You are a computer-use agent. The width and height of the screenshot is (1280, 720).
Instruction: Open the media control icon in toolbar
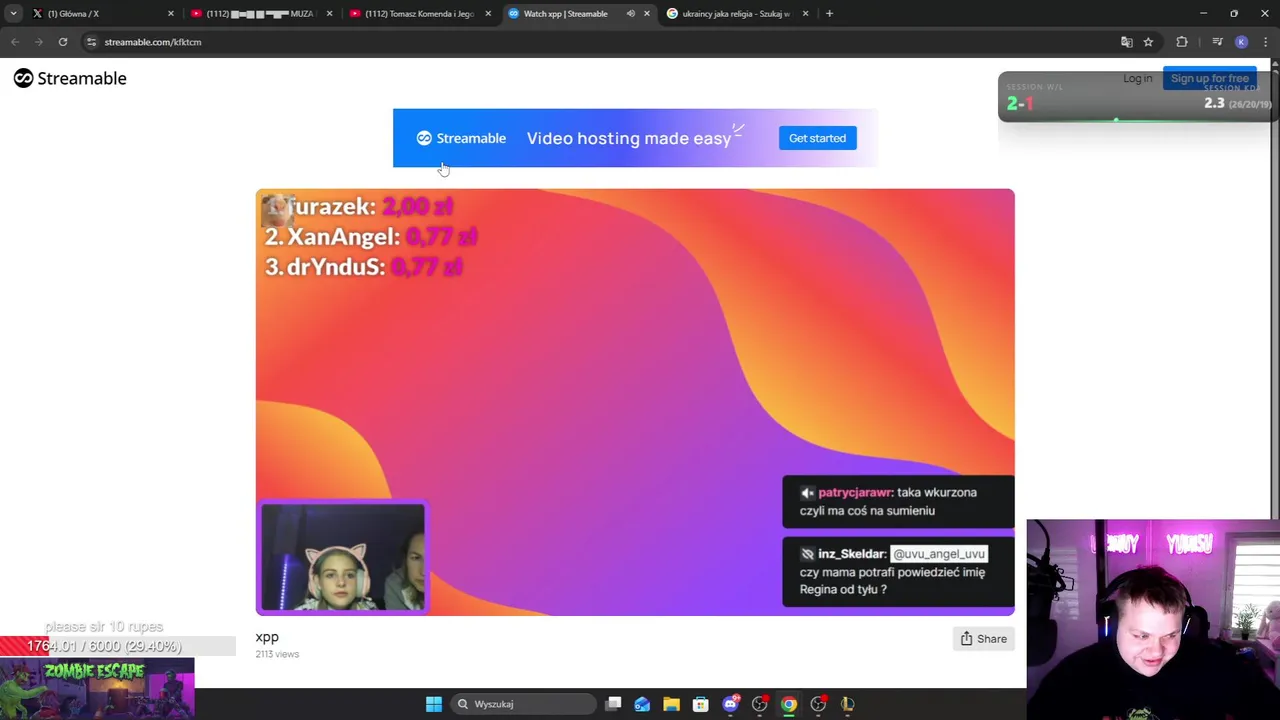pyautogui.click(x=1217, y=42)
